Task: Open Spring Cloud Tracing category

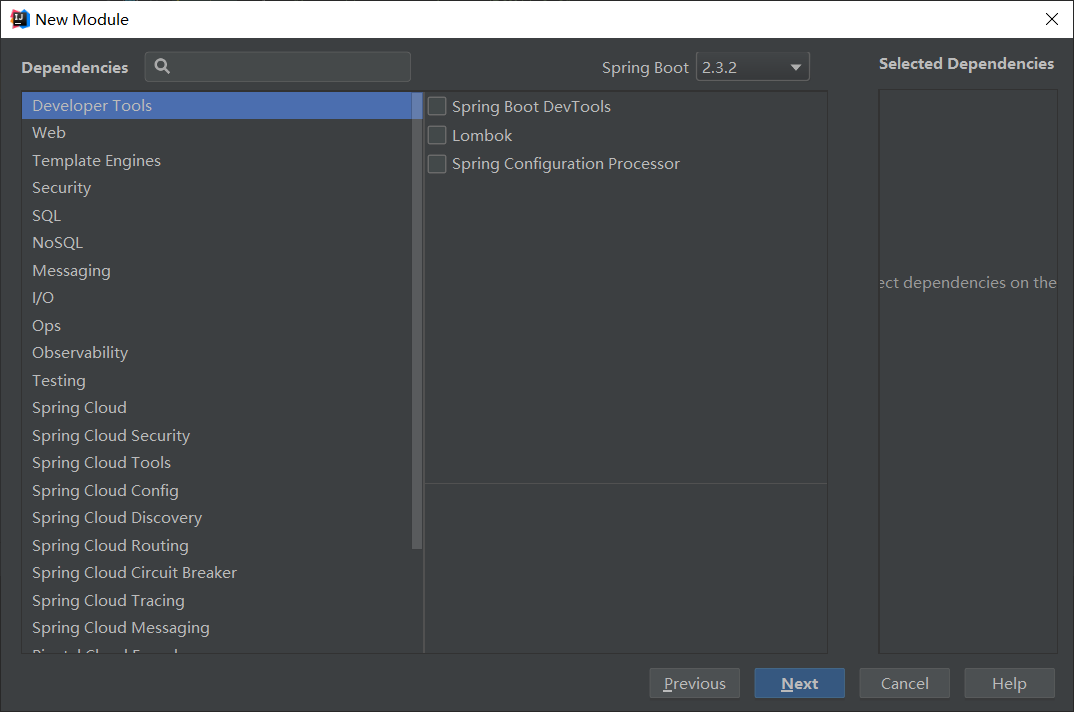Action: coord(217,601)
